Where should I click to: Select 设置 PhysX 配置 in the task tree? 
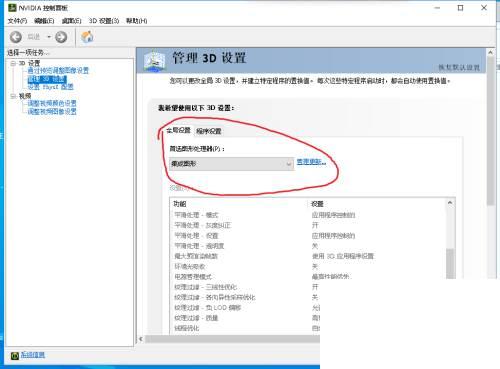(50, 87)
